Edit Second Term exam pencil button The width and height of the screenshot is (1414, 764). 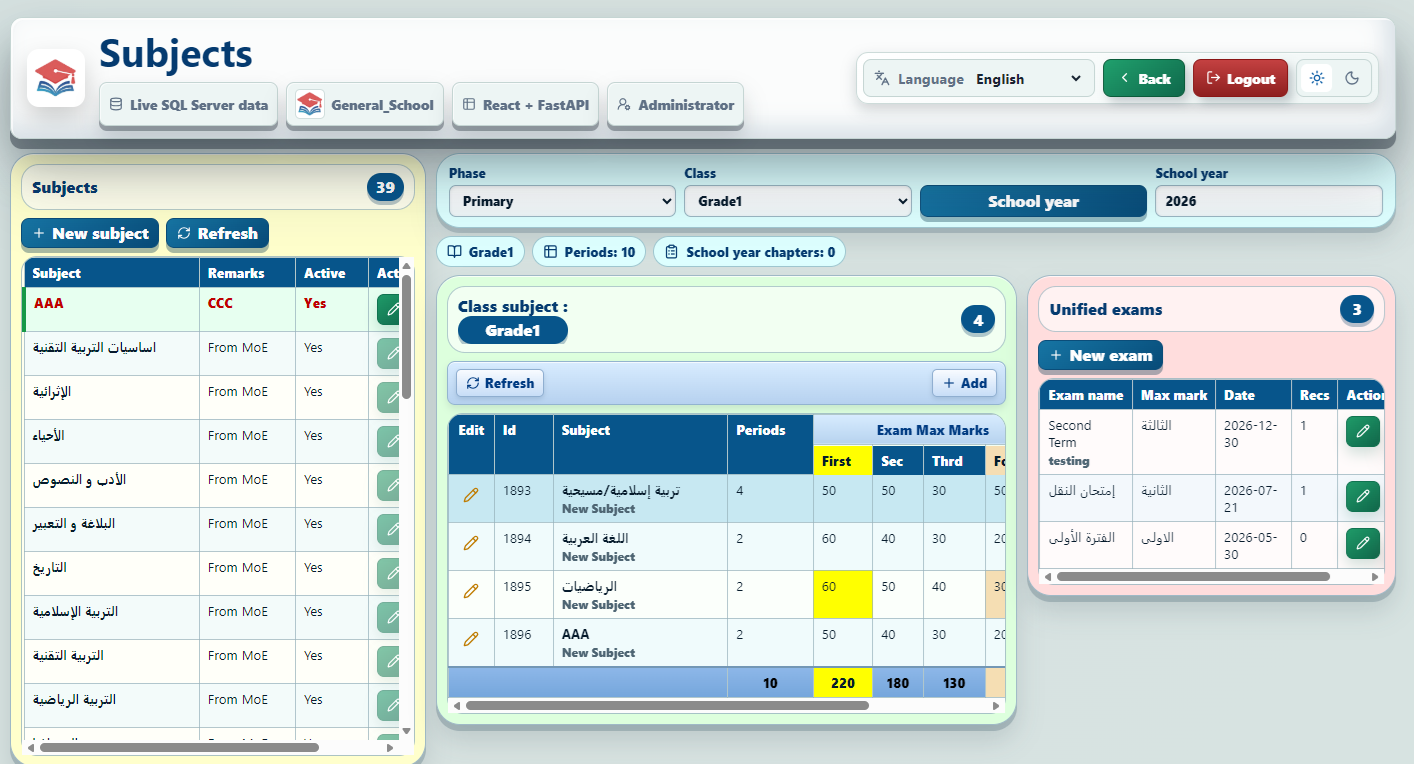(1363, 432)
